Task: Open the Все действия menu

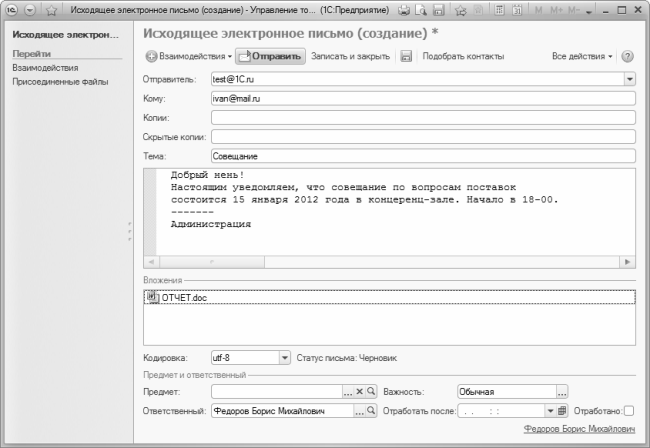Action: tap(582, 56)
